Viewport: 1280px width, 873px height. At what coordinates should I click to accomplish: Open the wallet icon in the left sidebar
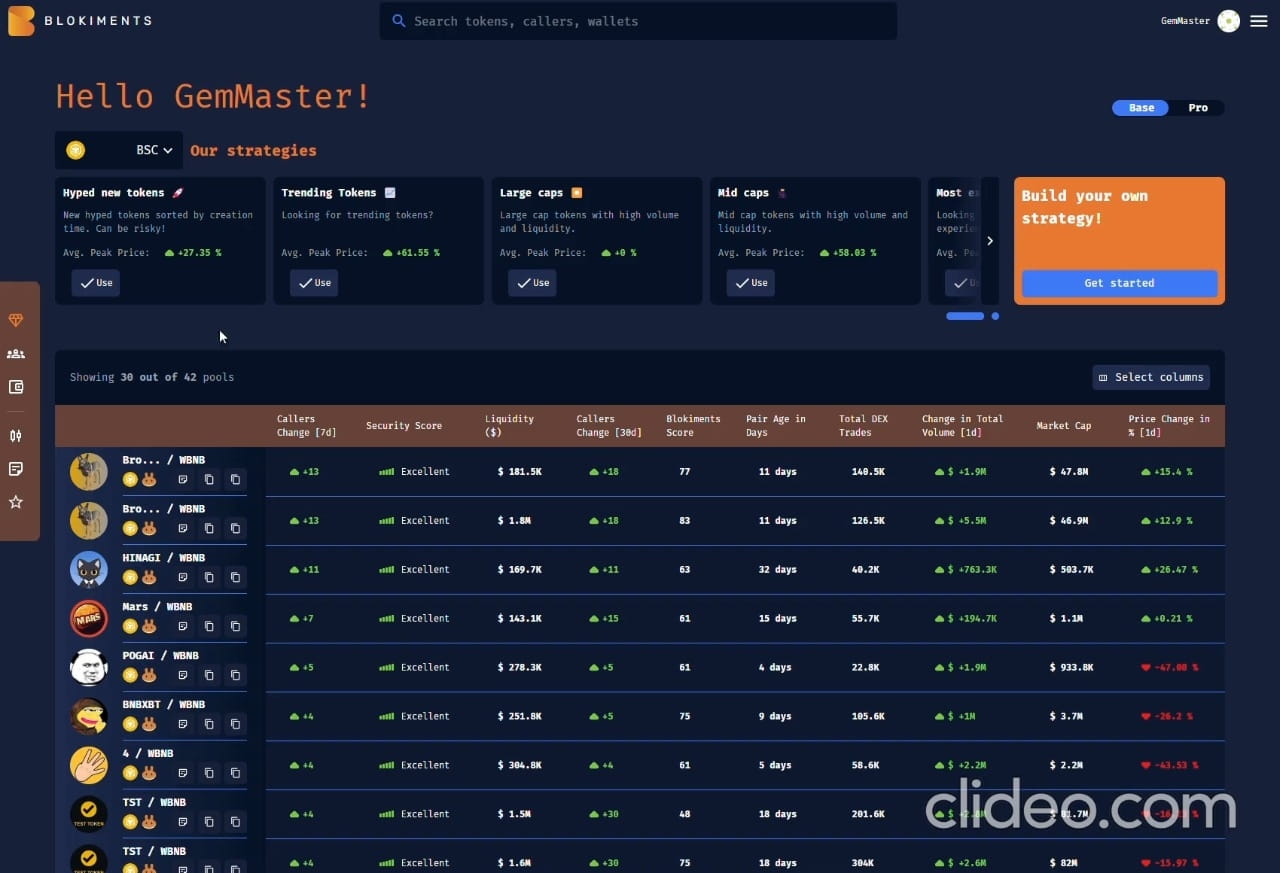tap(16, 386)
